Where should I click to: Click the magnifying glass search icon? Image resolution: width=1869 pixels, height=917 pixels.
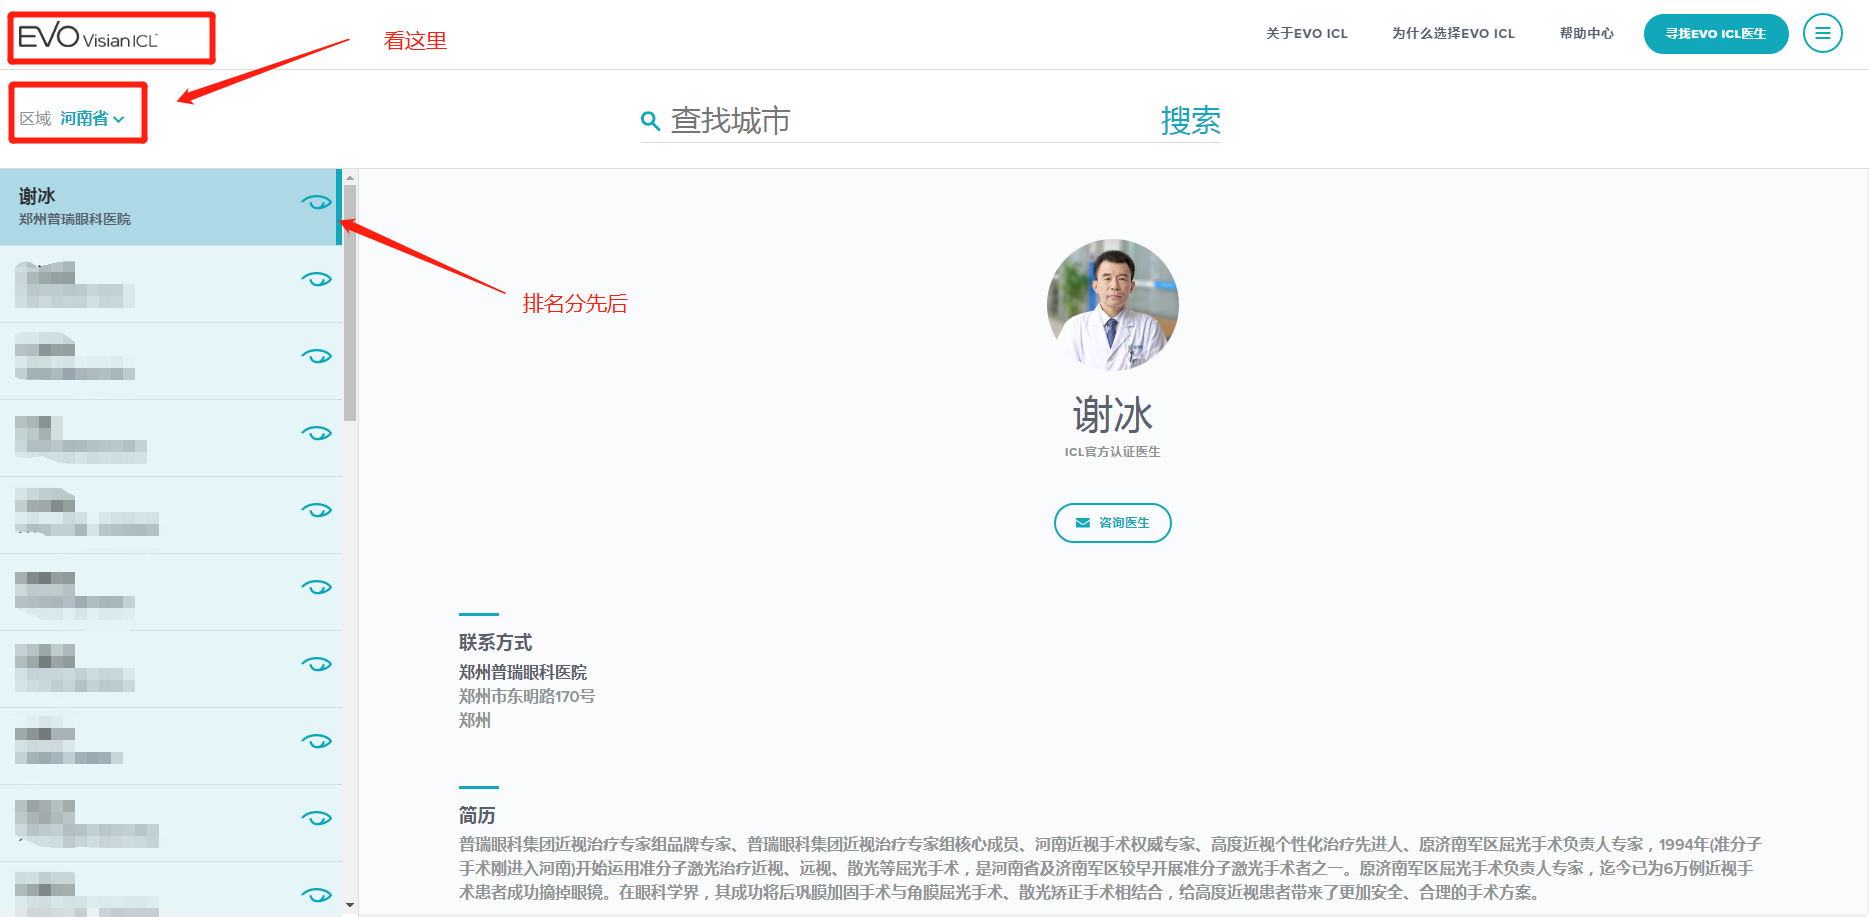[x=650, y=121]
